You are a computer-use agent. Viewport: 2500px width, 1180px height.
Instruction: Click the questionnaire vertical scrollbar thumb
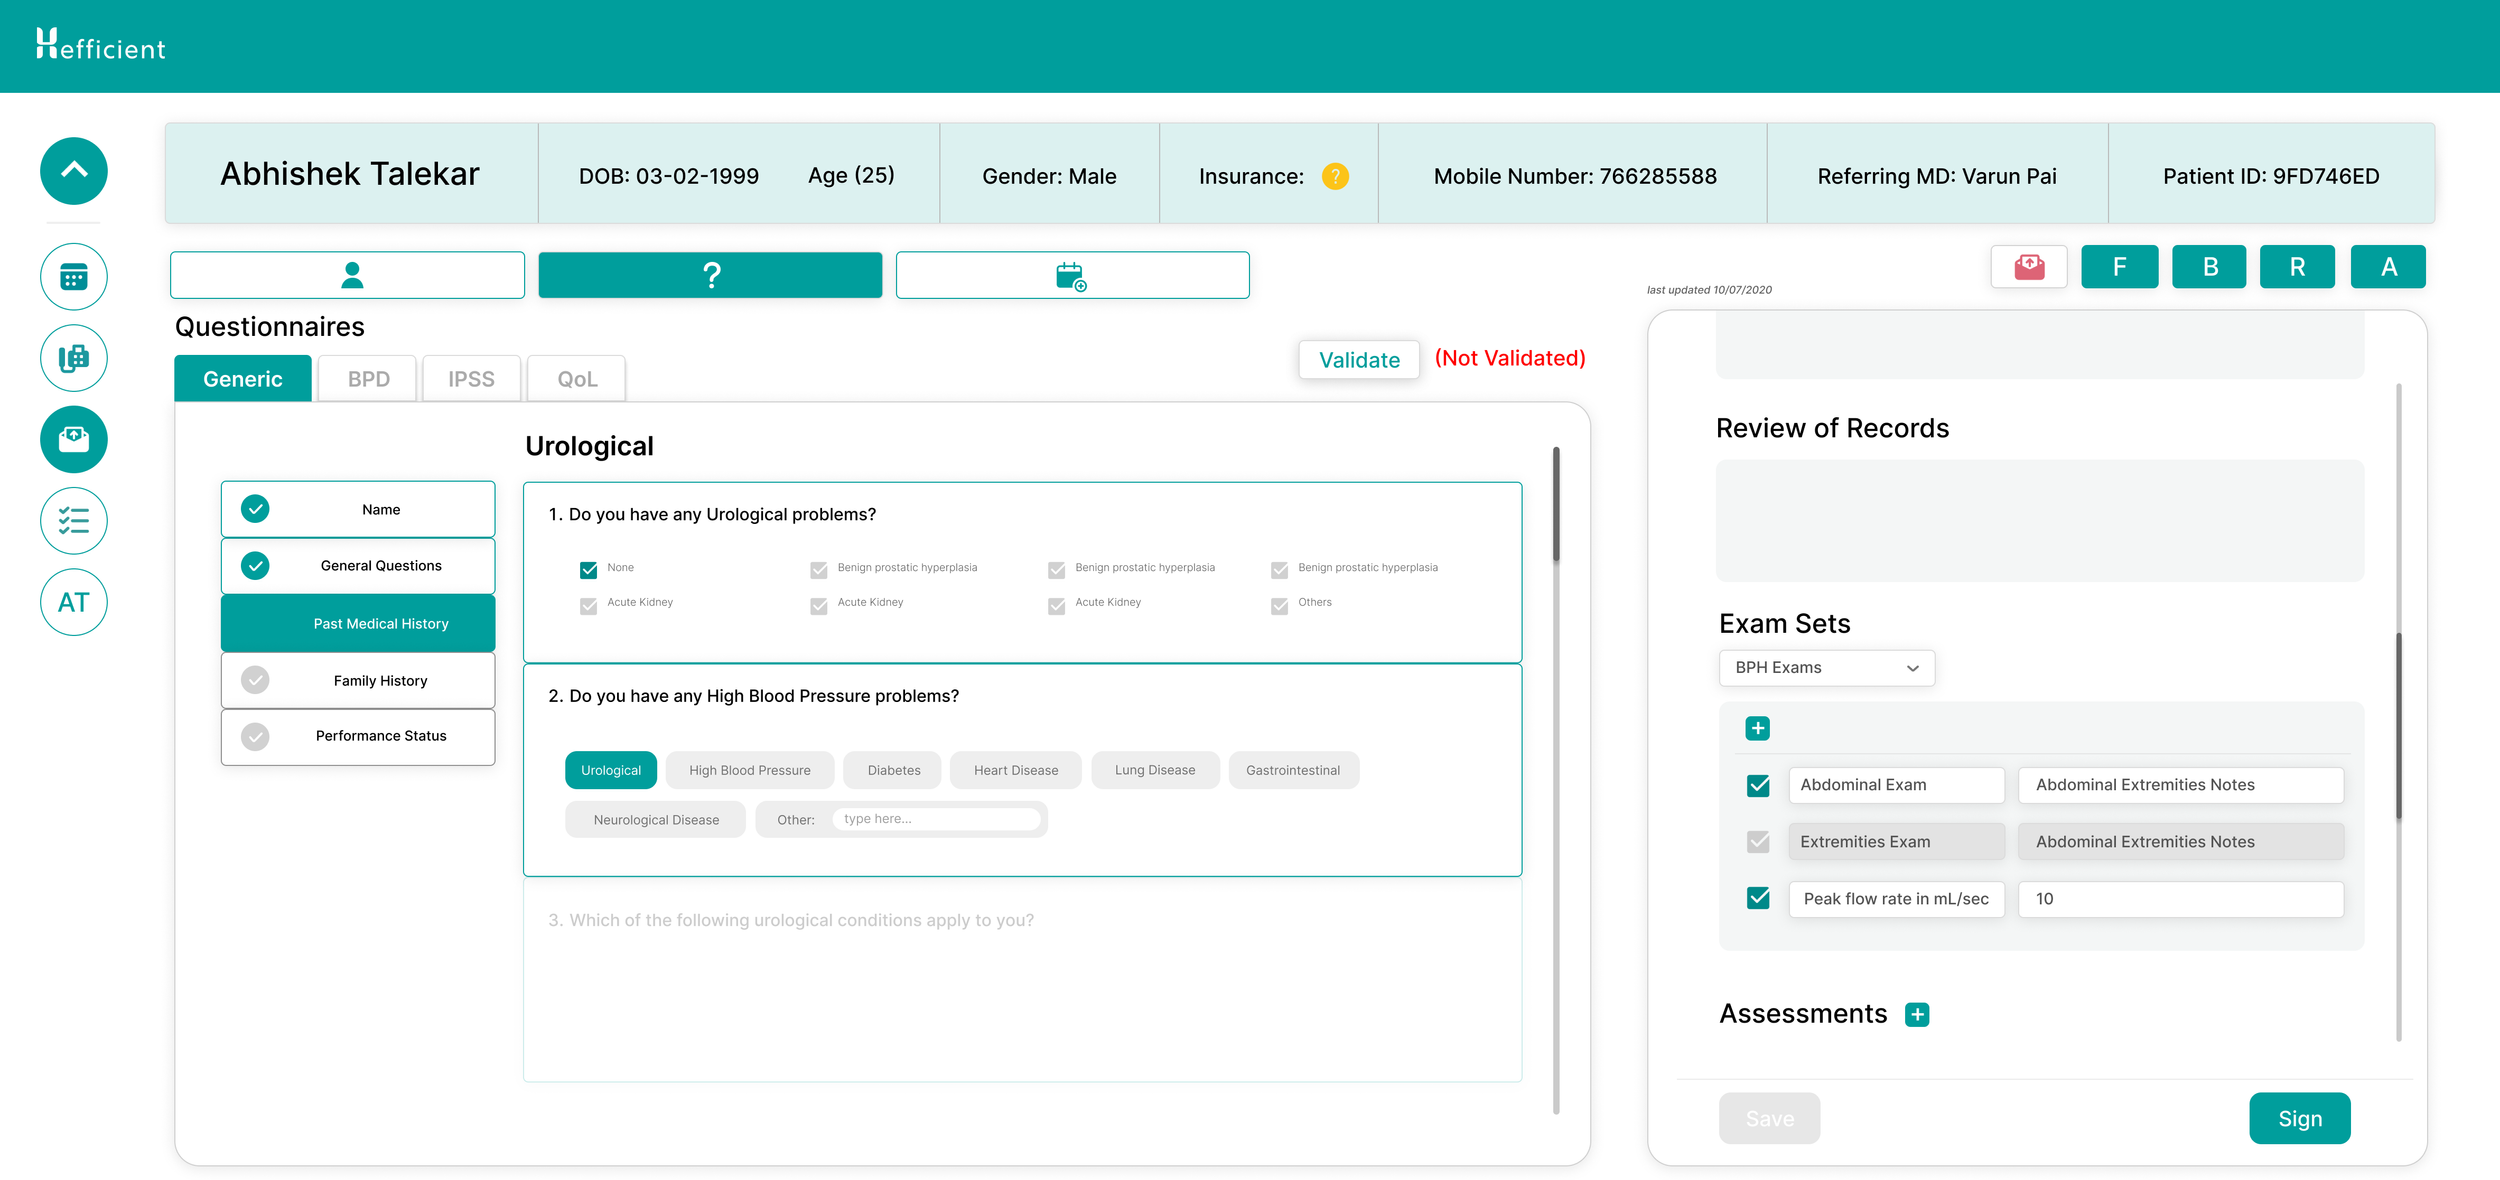coord(1556,505)
